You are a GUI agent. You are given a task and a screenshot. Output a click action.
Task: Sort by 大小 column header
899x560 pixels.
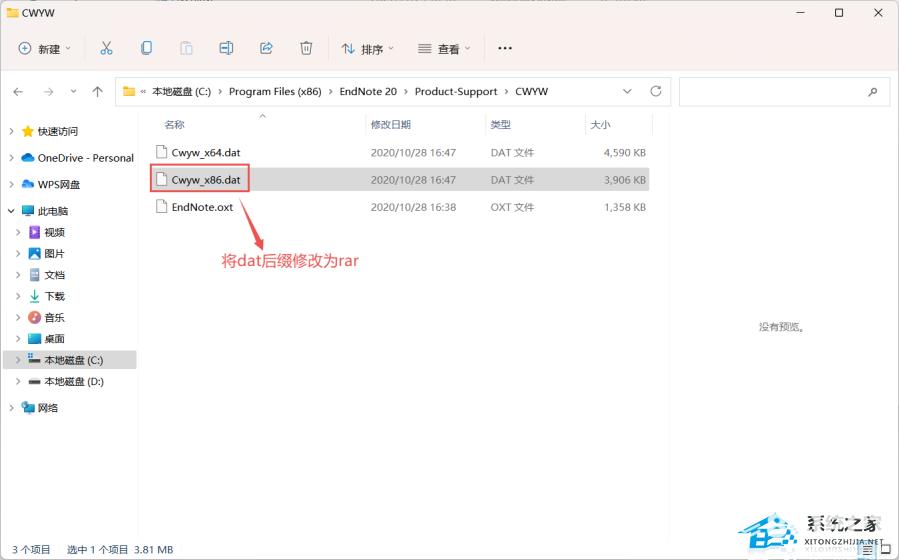600,124
